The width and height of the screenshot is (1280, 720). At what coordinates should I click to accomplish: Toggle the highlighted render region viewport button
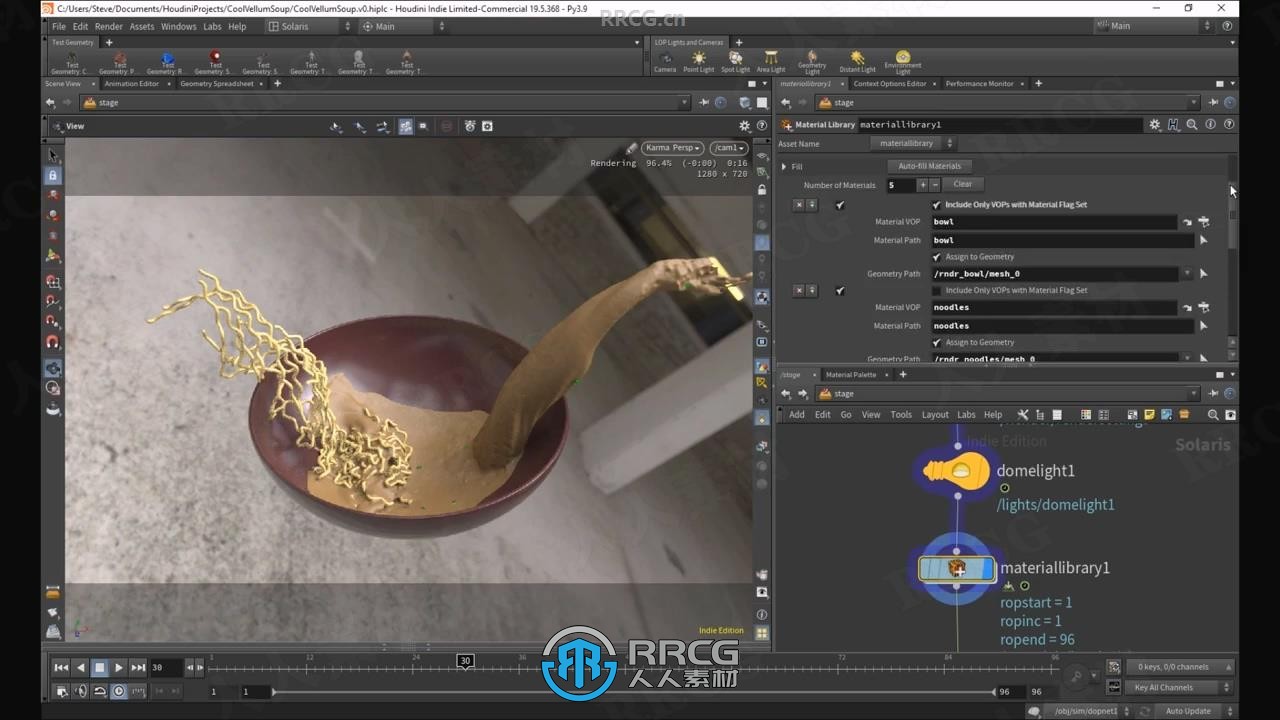[405, 126]
